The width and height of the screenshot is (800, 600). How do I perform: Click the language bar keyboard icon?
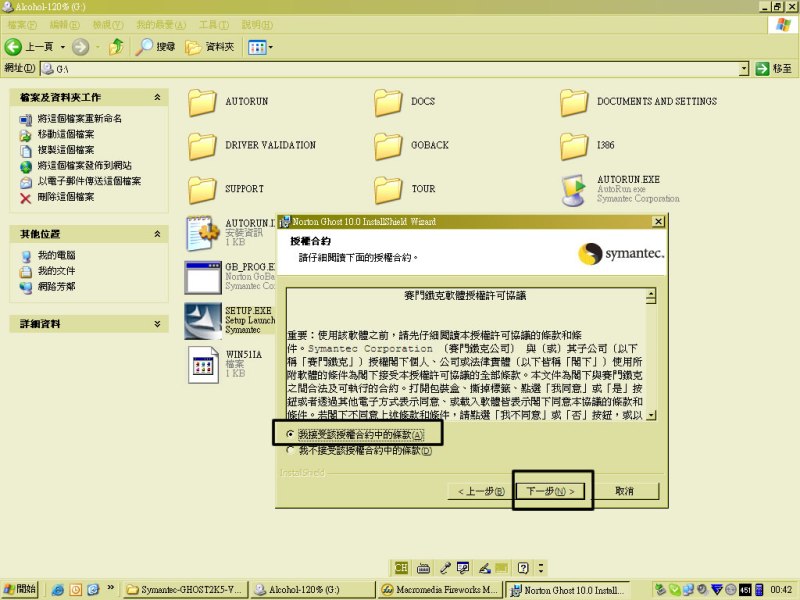(x=423, y=568)
